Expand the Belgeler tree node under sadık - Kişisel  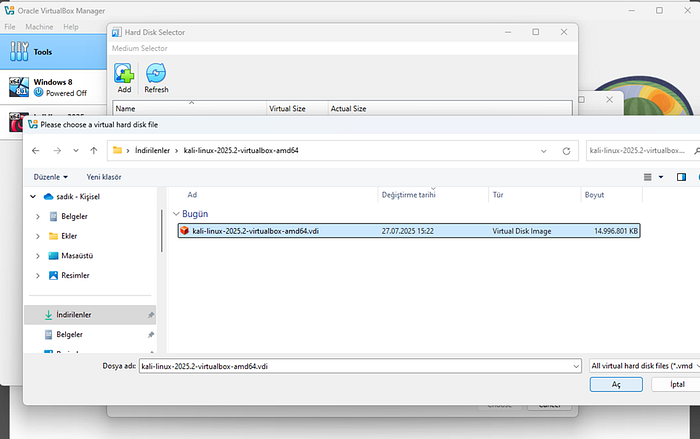38,217
